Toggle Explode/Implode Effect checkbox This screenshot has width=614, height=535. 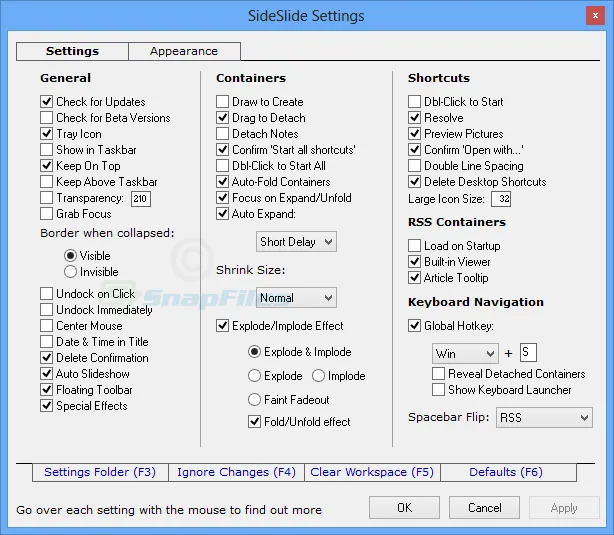click(x=222, y=326)
